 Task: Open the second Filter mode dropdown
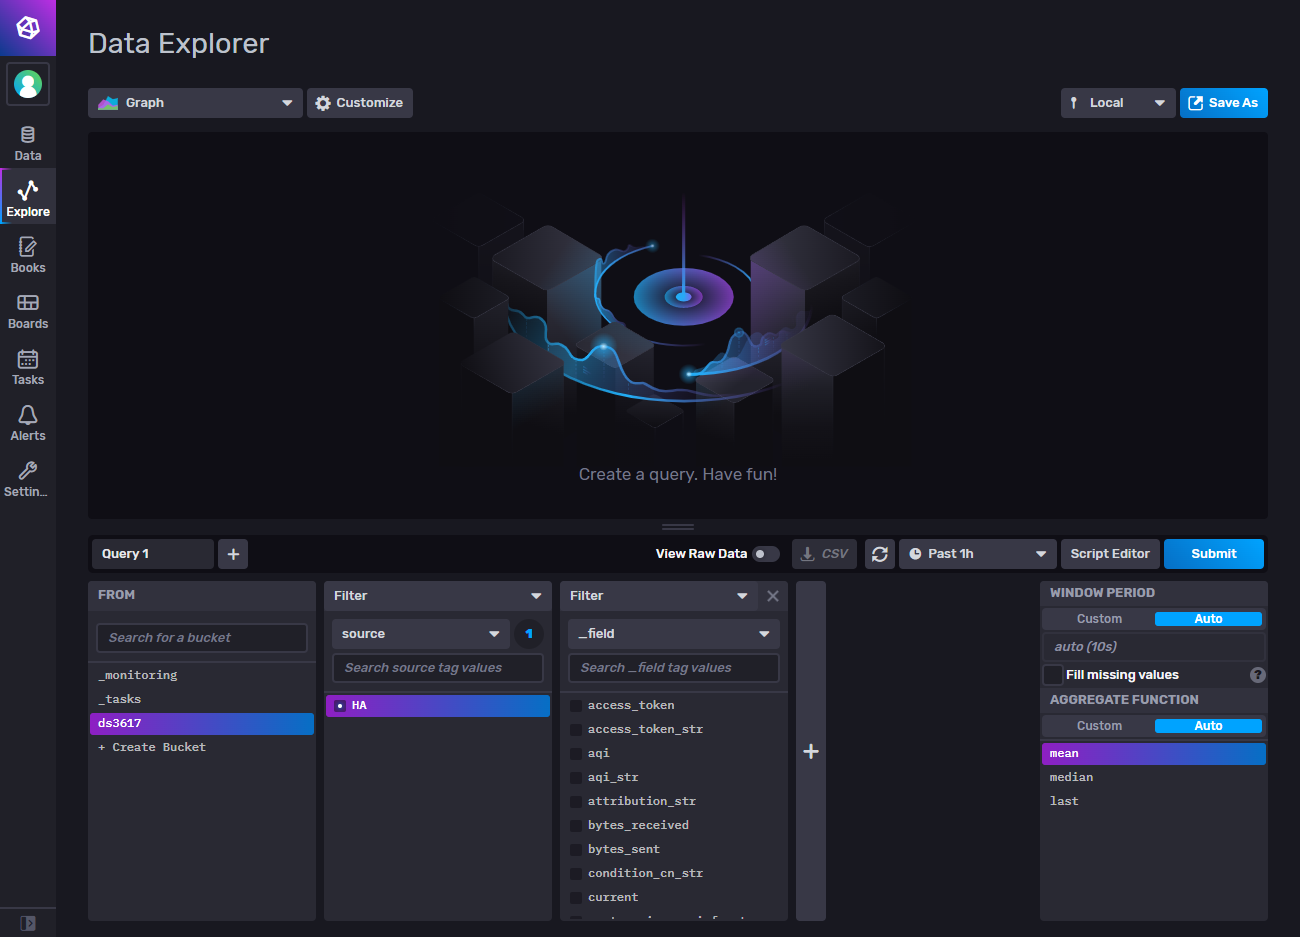[x=659, y=596]
